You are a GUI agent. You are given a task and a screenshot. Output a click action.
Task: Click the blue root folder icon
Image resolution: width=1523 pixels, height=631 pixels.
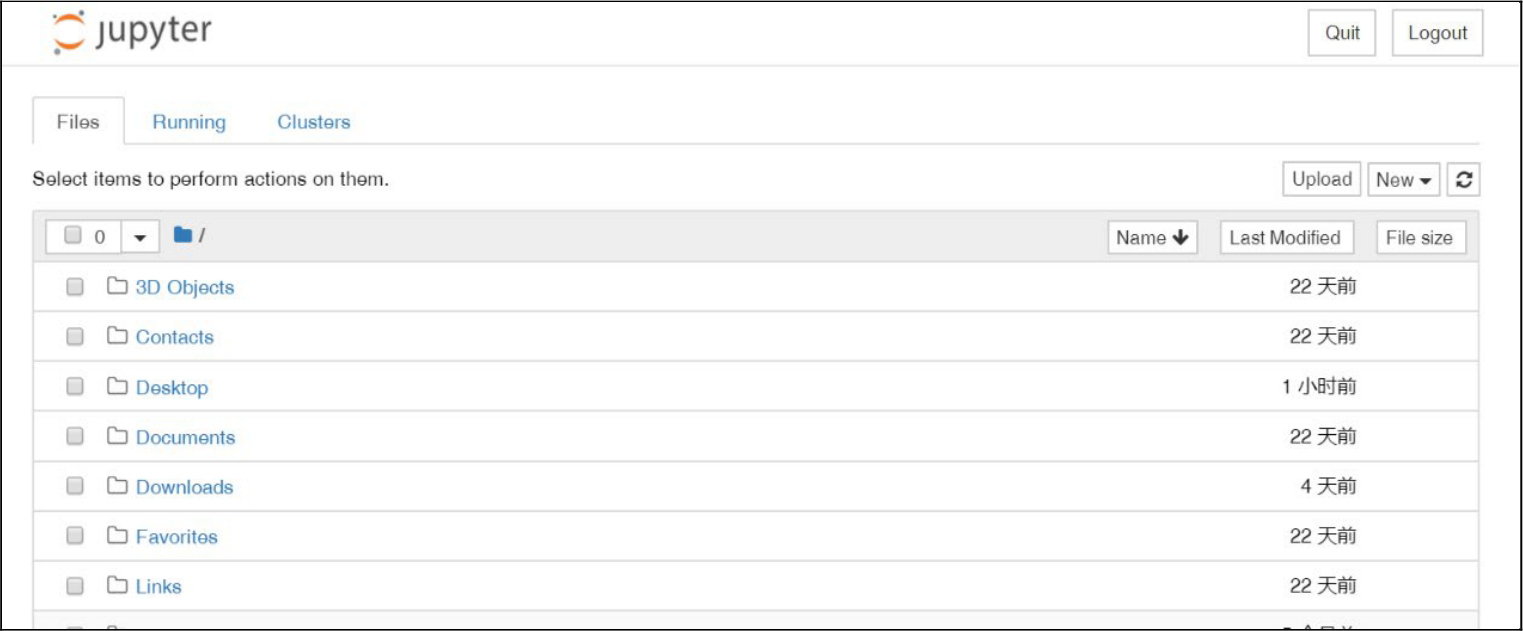click(x=182, y=235)
